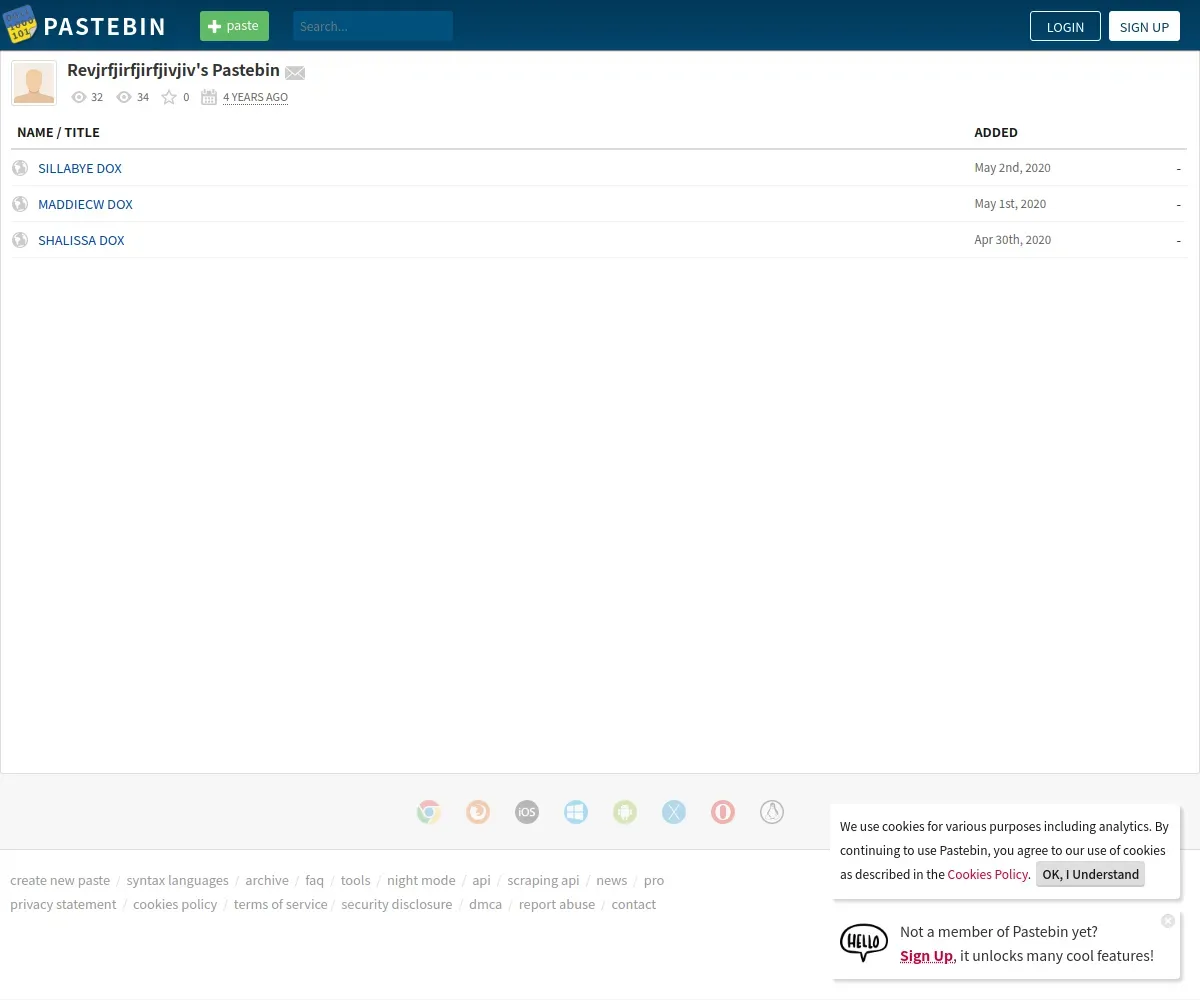
Task: Click the globe icon next to SILLABYE DOX
Action: coord(20,168)
